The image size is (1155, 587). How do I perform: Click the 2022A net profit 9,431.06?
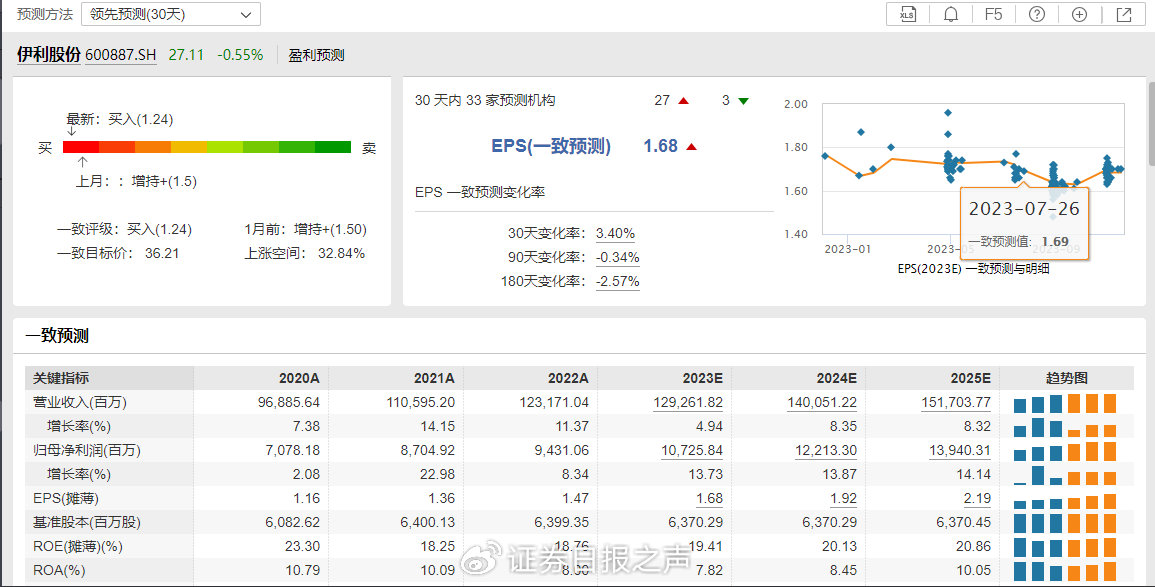[x=561, y=451]
